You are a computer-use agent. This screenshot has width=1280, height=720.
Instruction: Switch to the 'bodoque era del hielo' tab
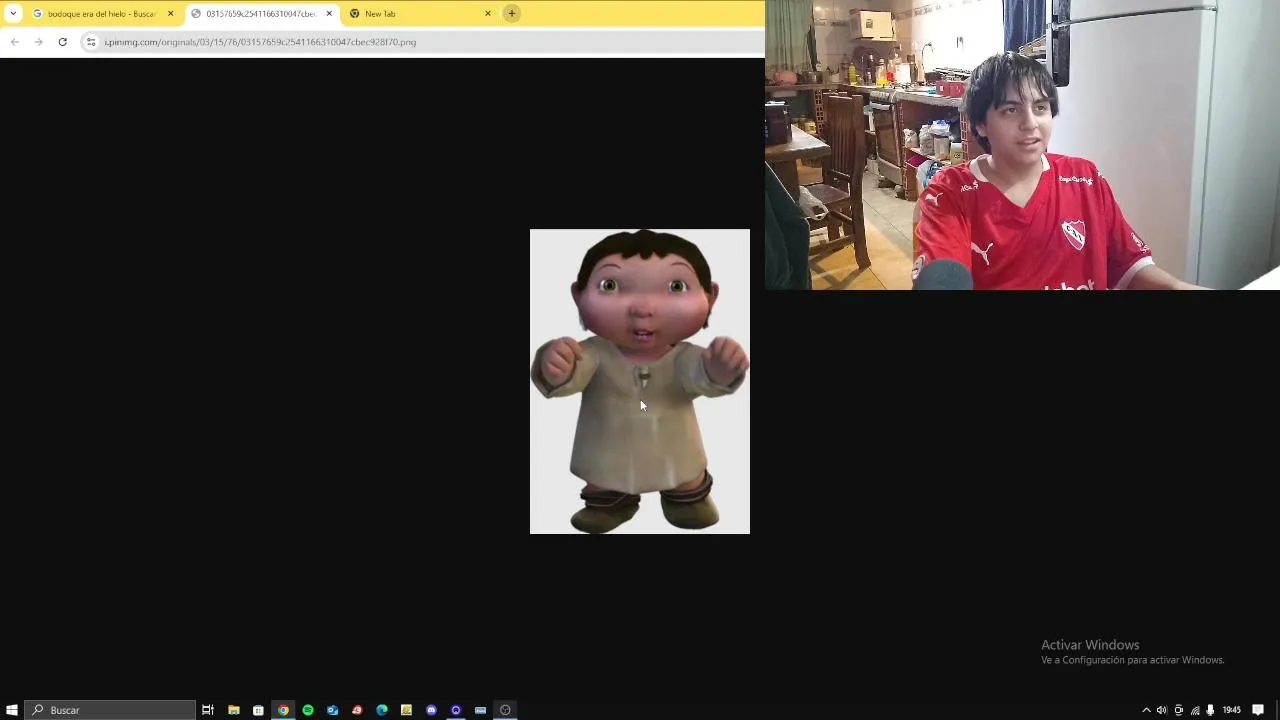(102, 14)
